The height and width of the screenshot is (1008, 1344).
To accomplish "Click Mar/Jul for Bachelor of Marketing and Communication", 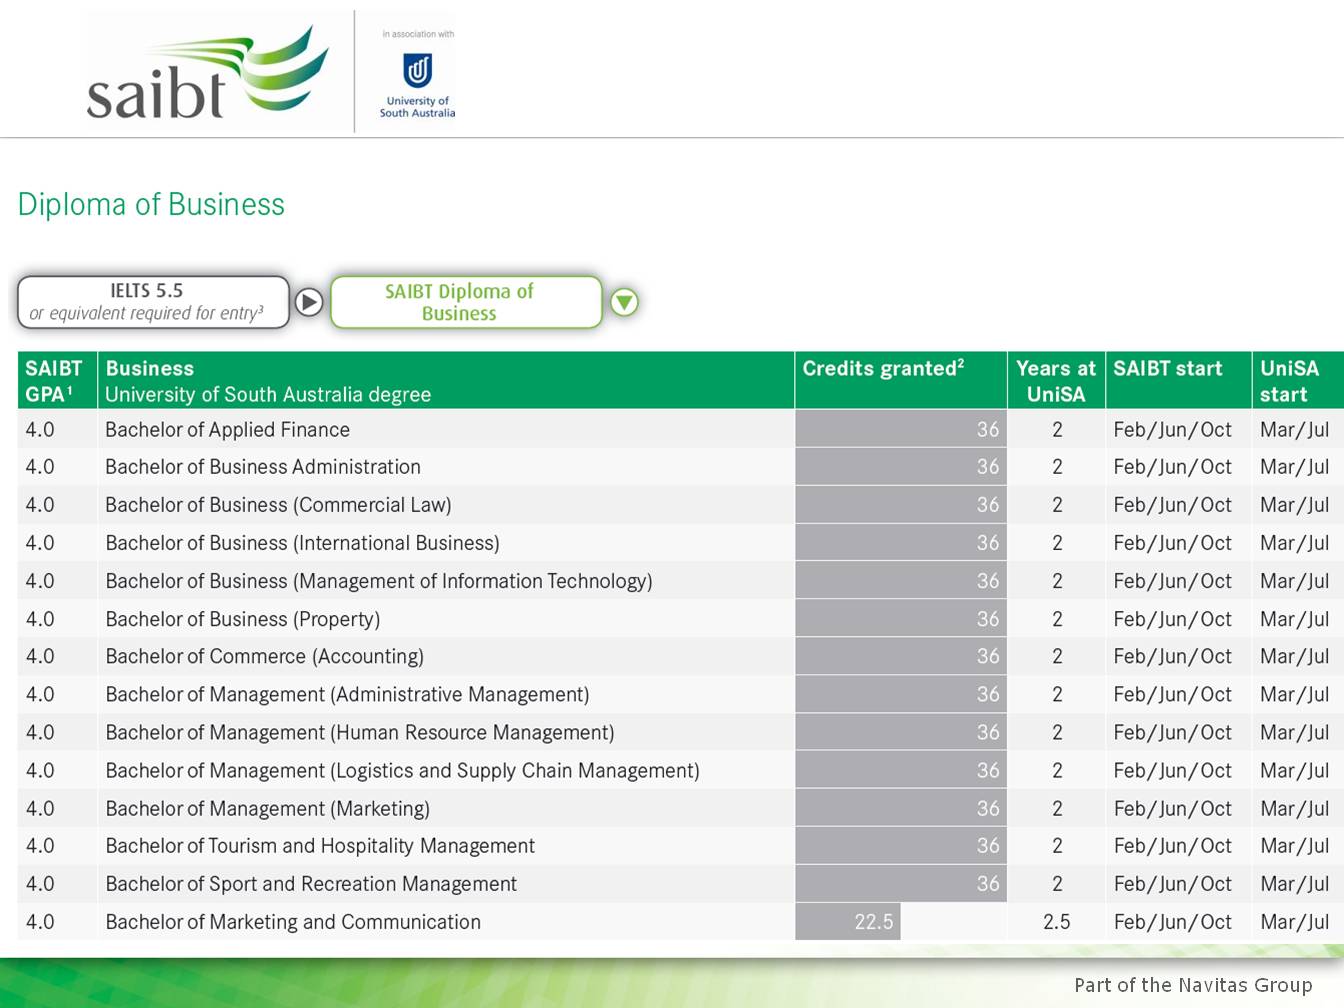I will pyautogui.click(x=1295, y=922).
